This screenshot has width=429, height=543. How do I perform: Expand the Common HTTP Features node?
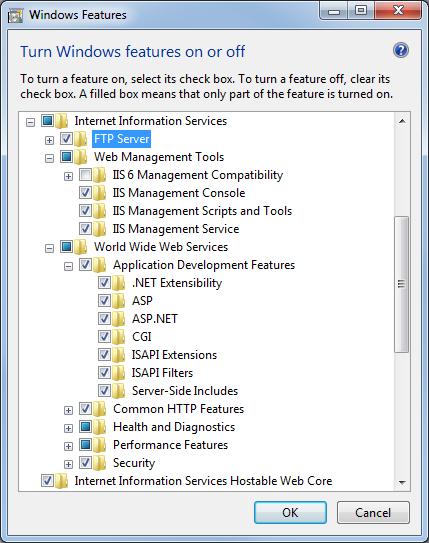pos(69,411)
